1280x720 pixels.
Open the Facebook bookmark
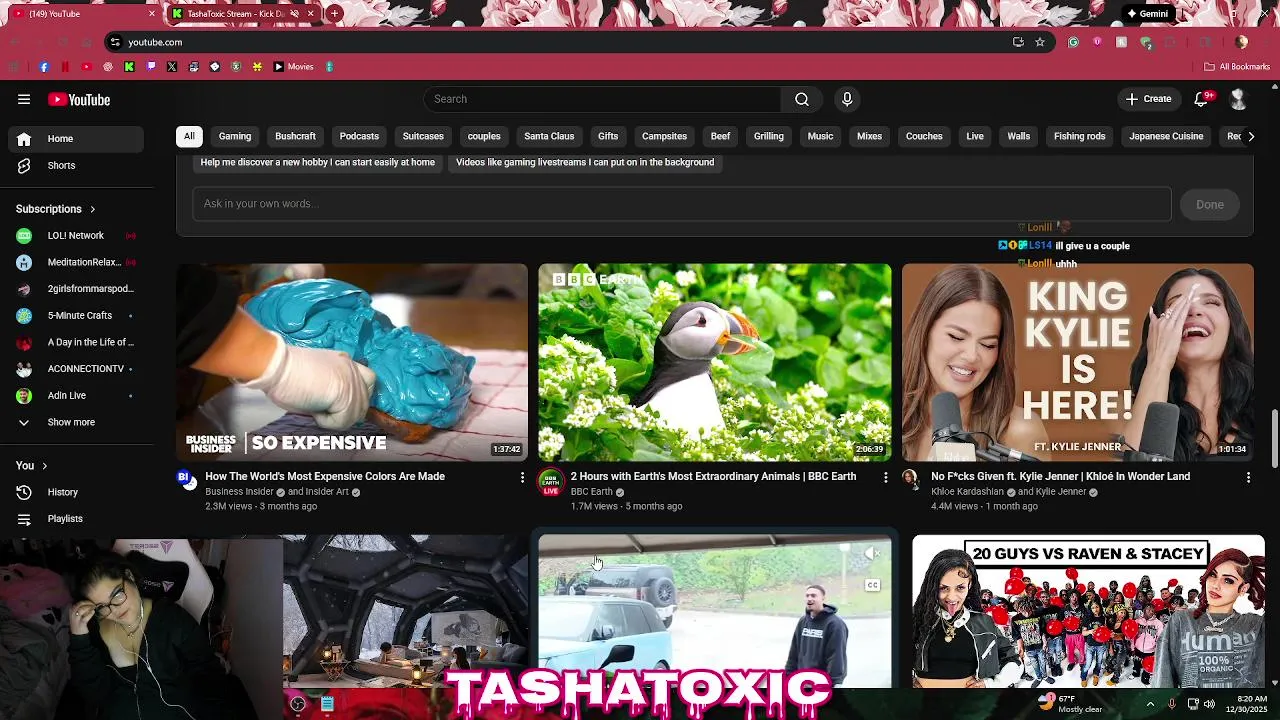44,67
